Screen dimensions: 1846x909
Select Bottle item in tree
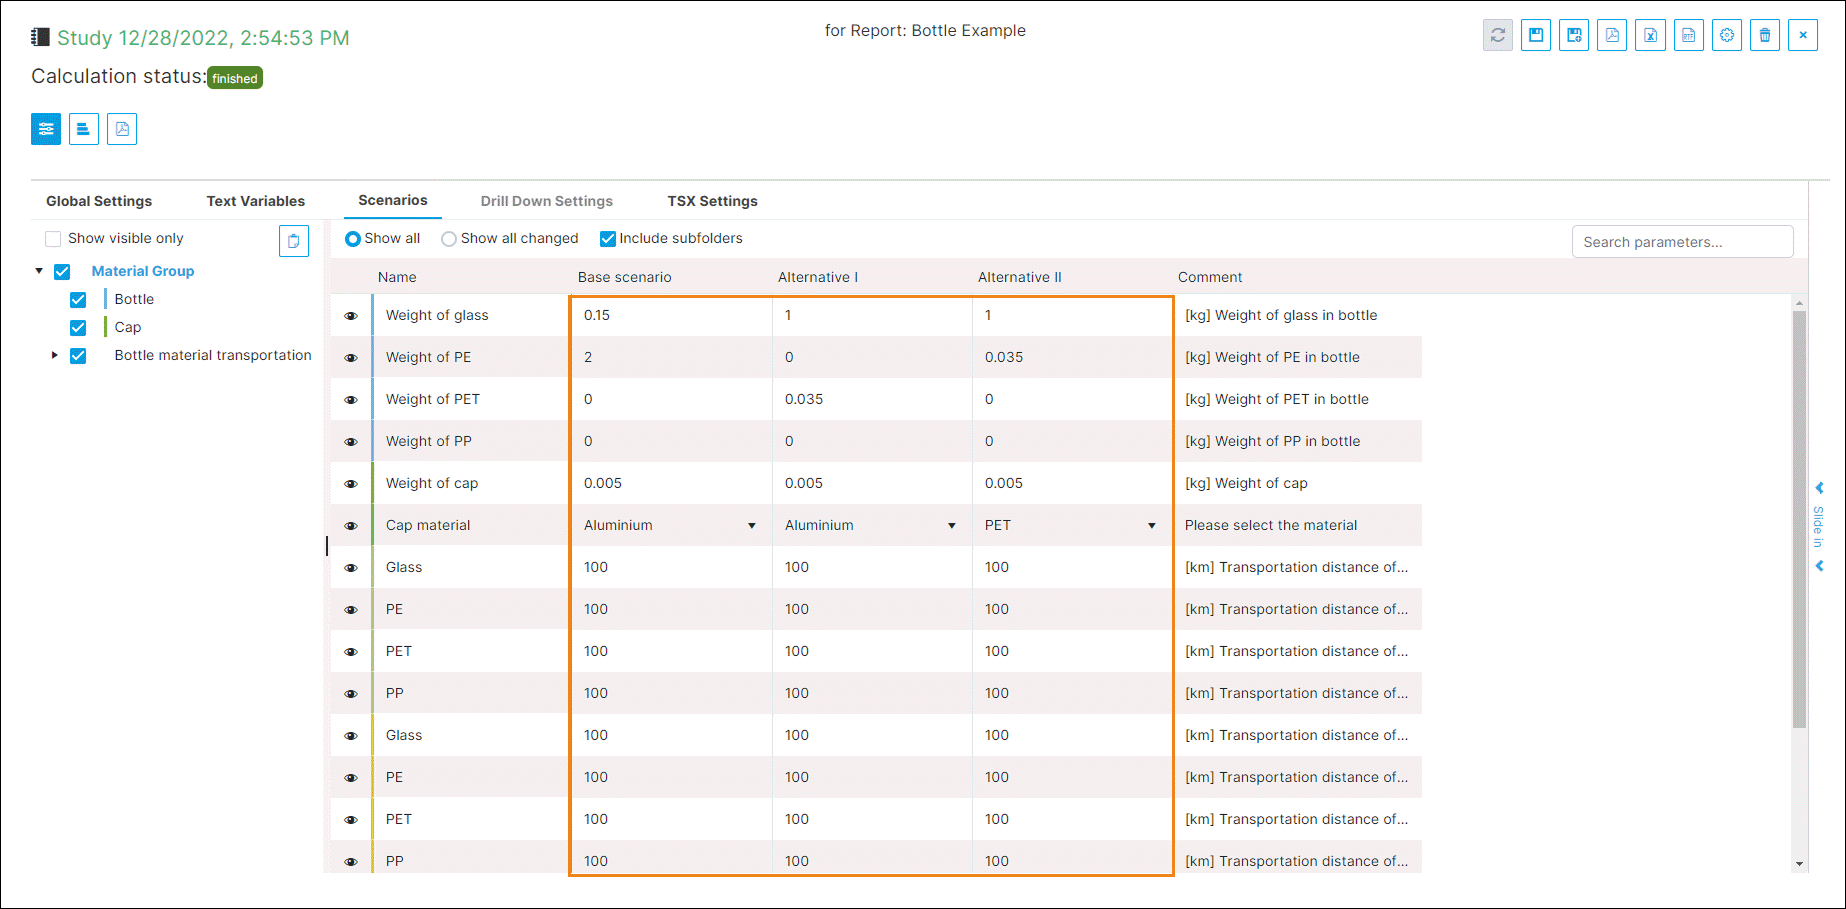(134, 299)
